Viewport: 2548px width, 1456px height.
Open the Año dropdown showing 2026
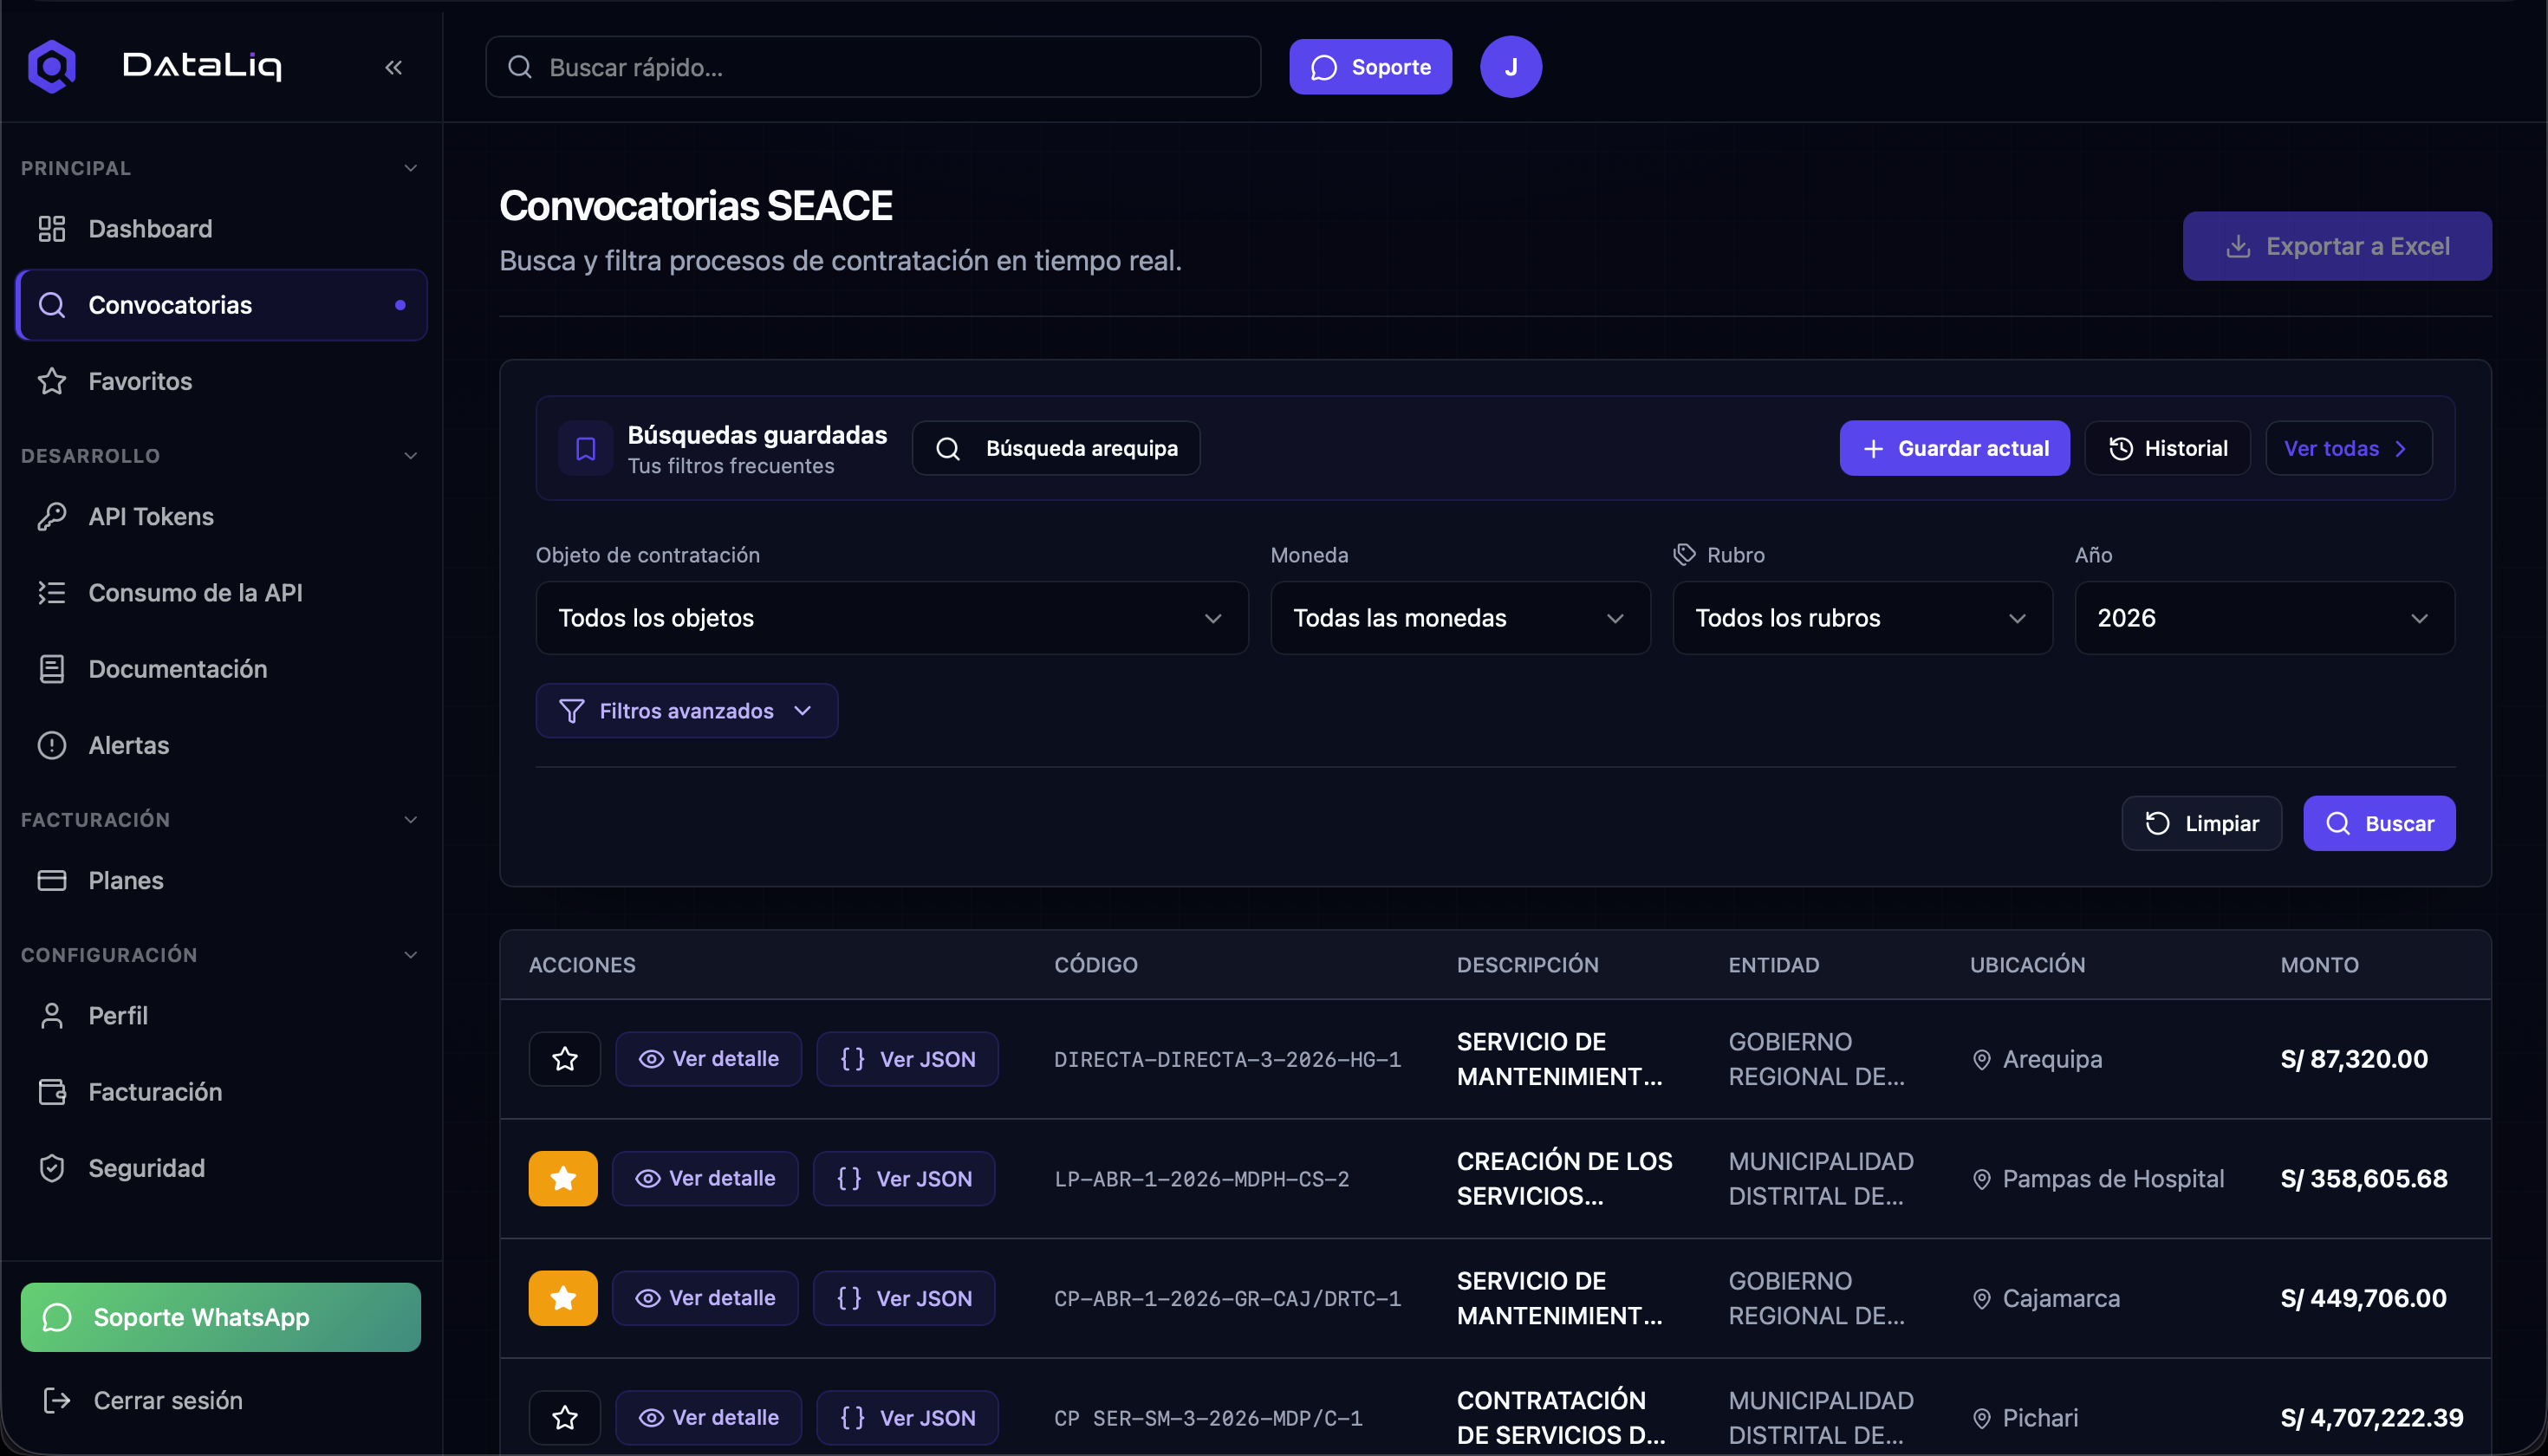tap(2264, 618)
